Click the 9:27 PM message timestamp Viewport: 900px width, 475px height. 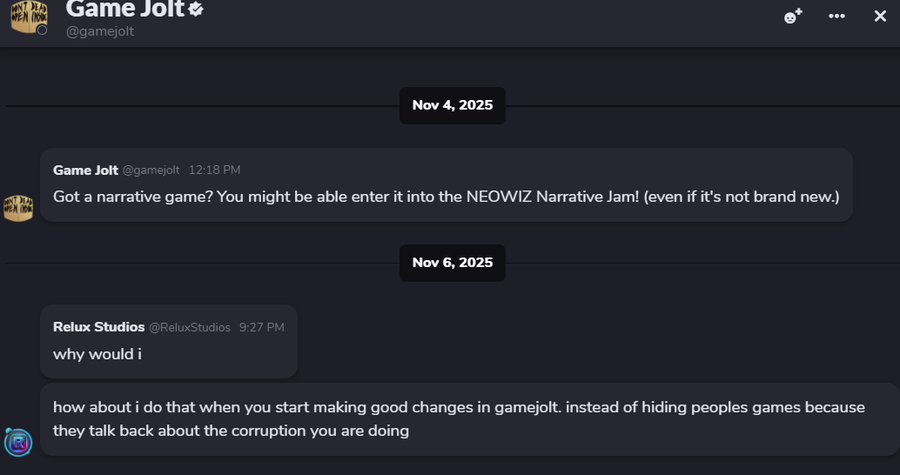coord(261,327)
